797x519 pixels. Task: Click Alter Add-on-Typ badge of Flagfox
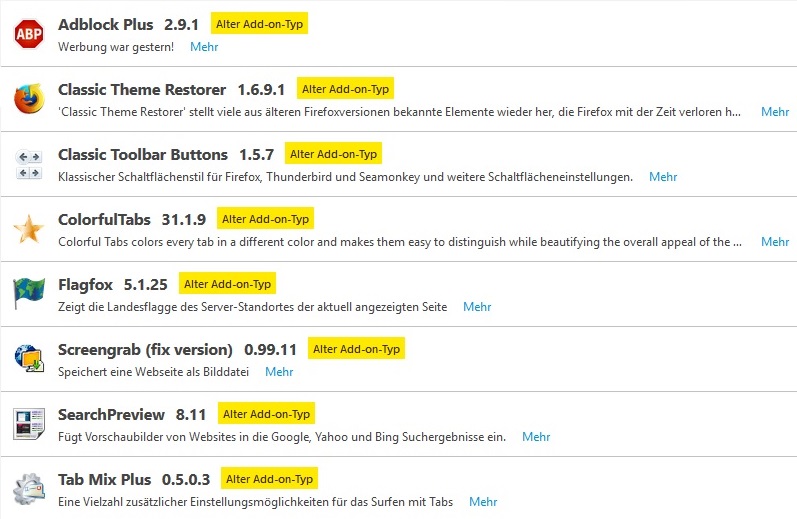[x=227, y=284]
